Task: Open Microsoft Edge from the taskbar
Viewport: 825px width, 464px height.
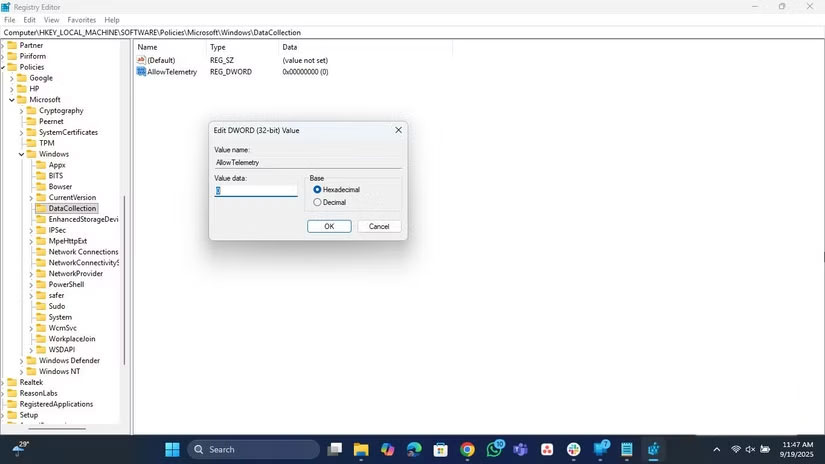Action: tap(414, 449)
